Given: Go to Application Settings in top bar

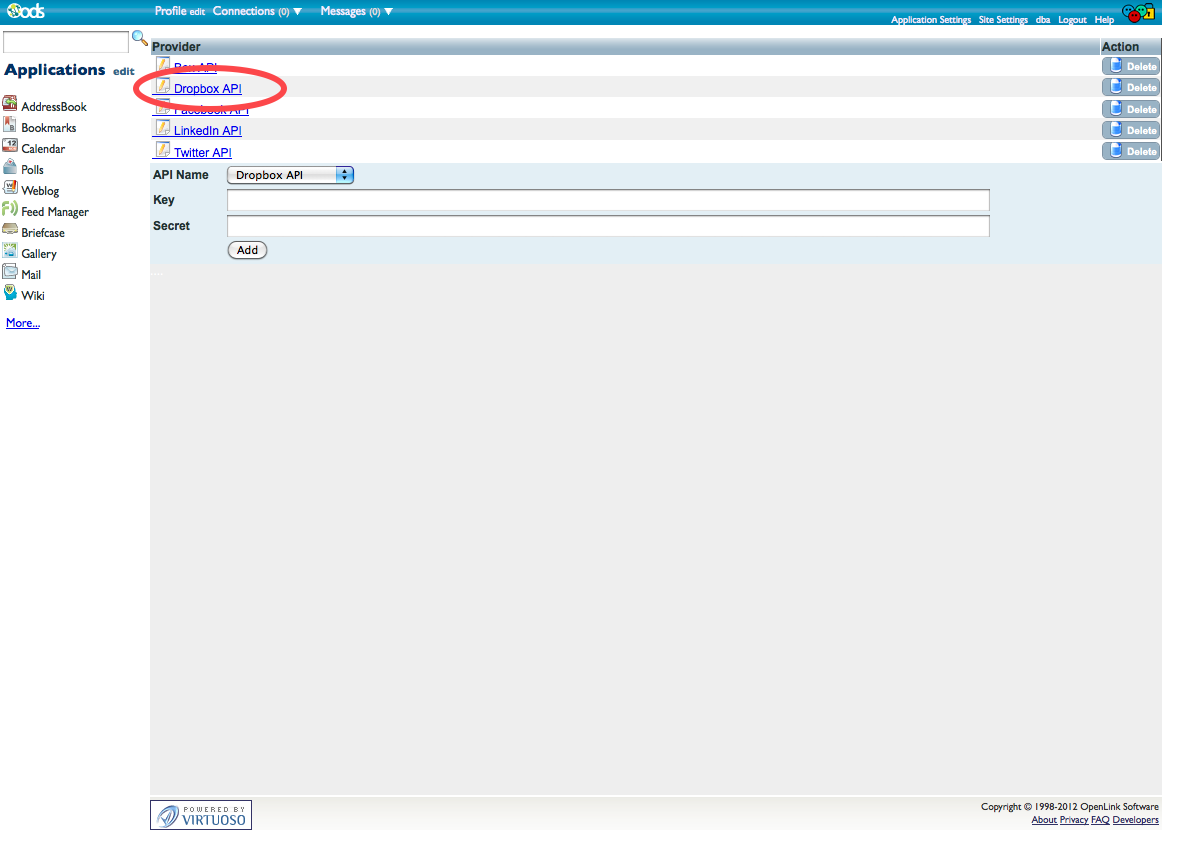Looking at the screenshot, I should tap(930, 20).
